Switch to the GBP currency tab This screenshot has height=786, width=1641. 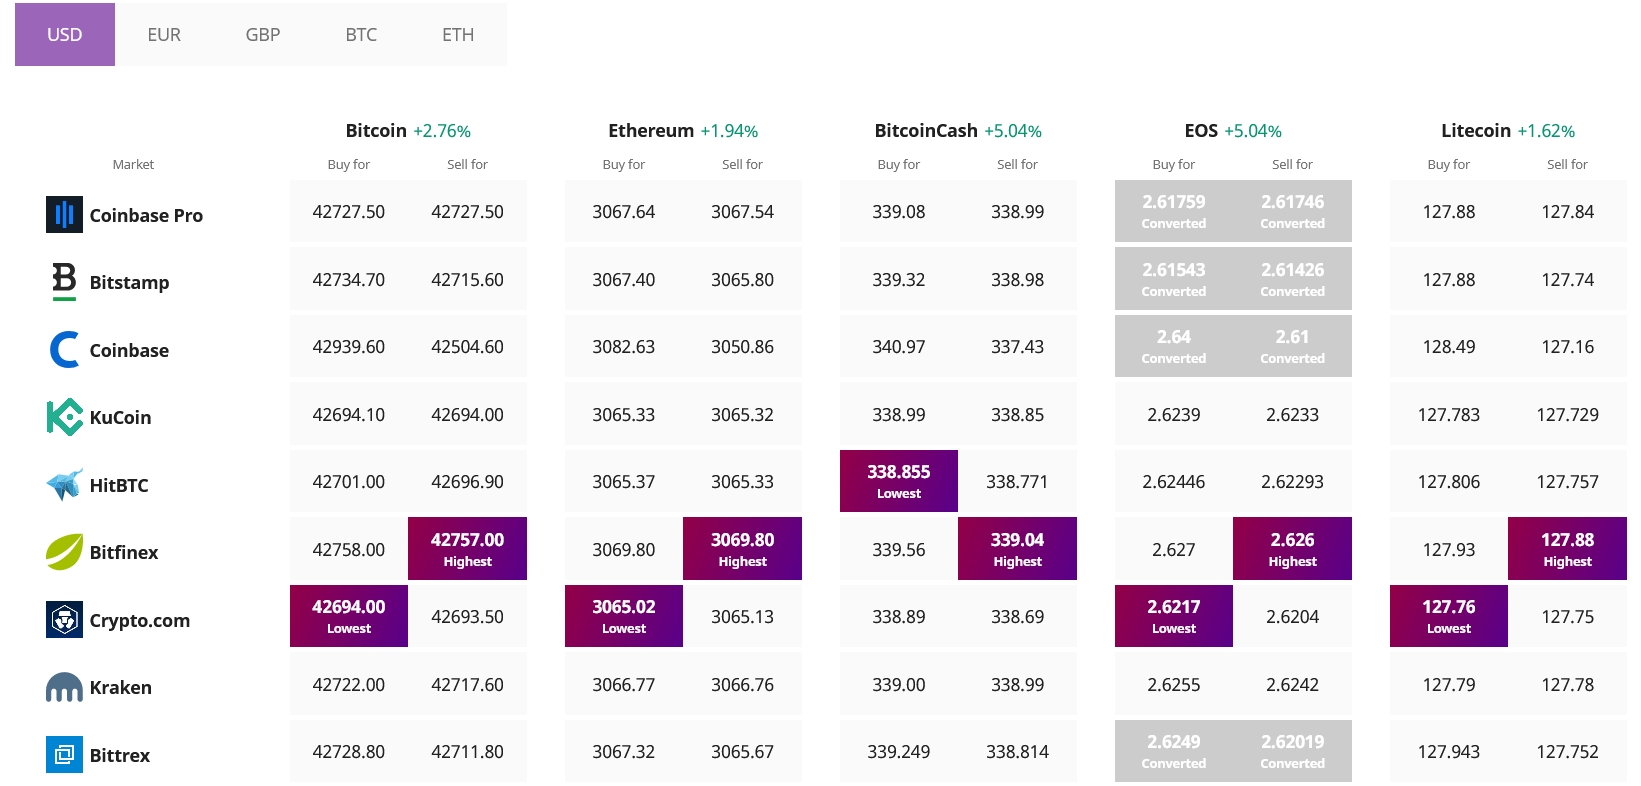(263, 35)
